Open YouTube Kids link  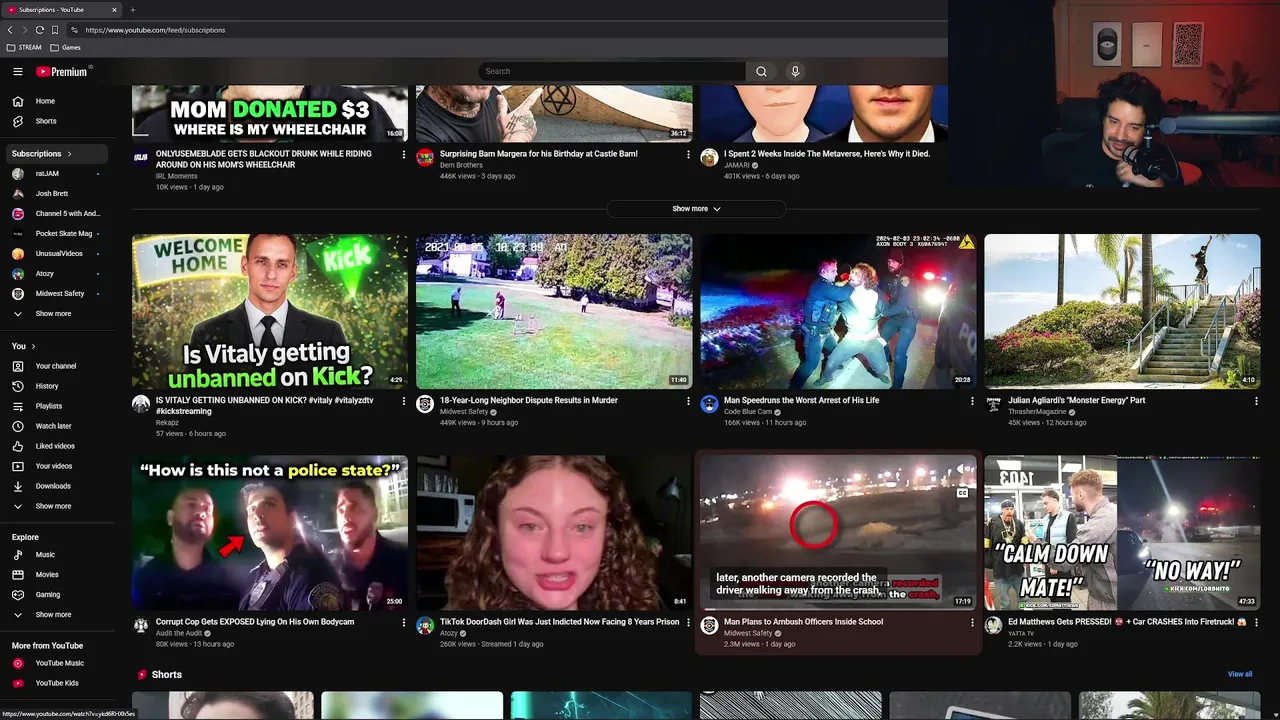pyautogui.click(x=56, y=683)
